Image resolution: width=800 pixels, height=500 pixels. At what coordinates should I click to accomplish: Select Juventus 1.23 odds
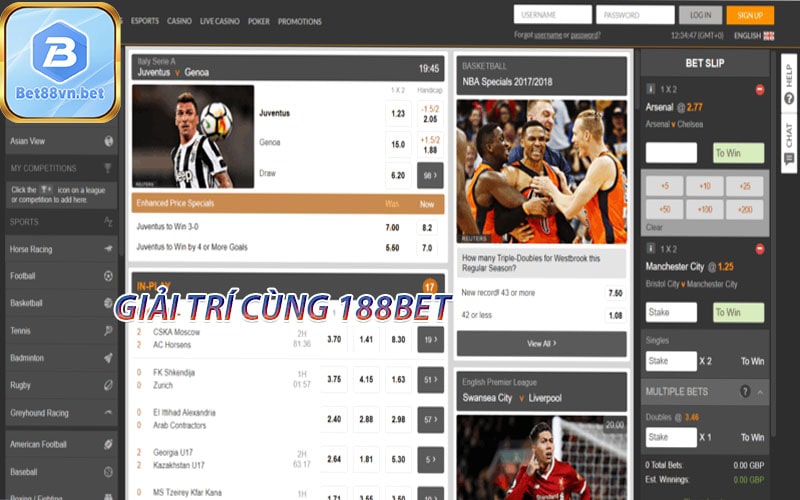point(398,114)
